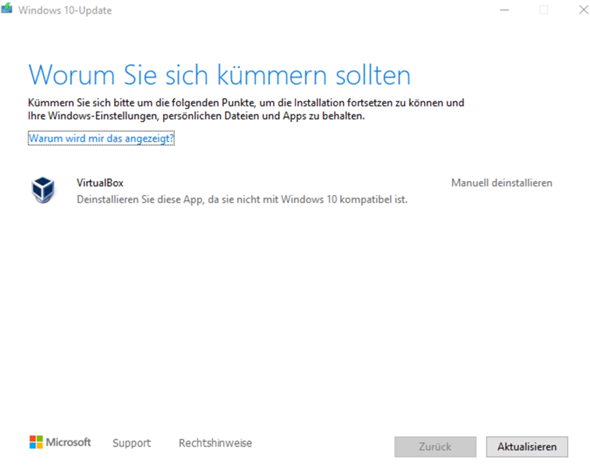
Task: Click the Windows 10-Update title bar icon
Action: [6, 8]
